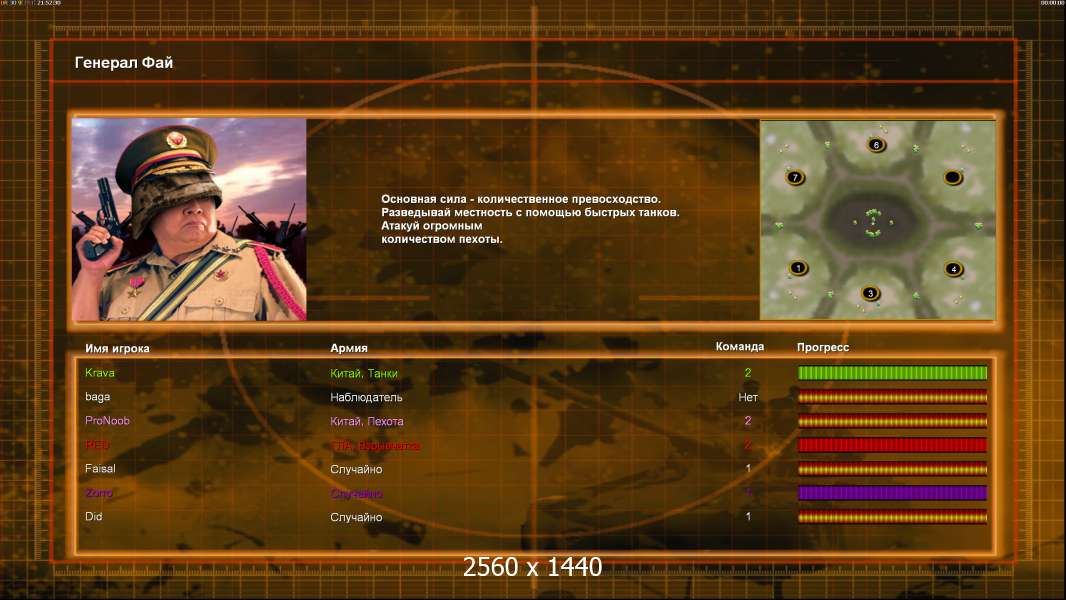Viewport: 1066px width, 600px height.
Task: Click army 'Китай, Танки' in Krava's row
Action: click(x=364, y=373)
